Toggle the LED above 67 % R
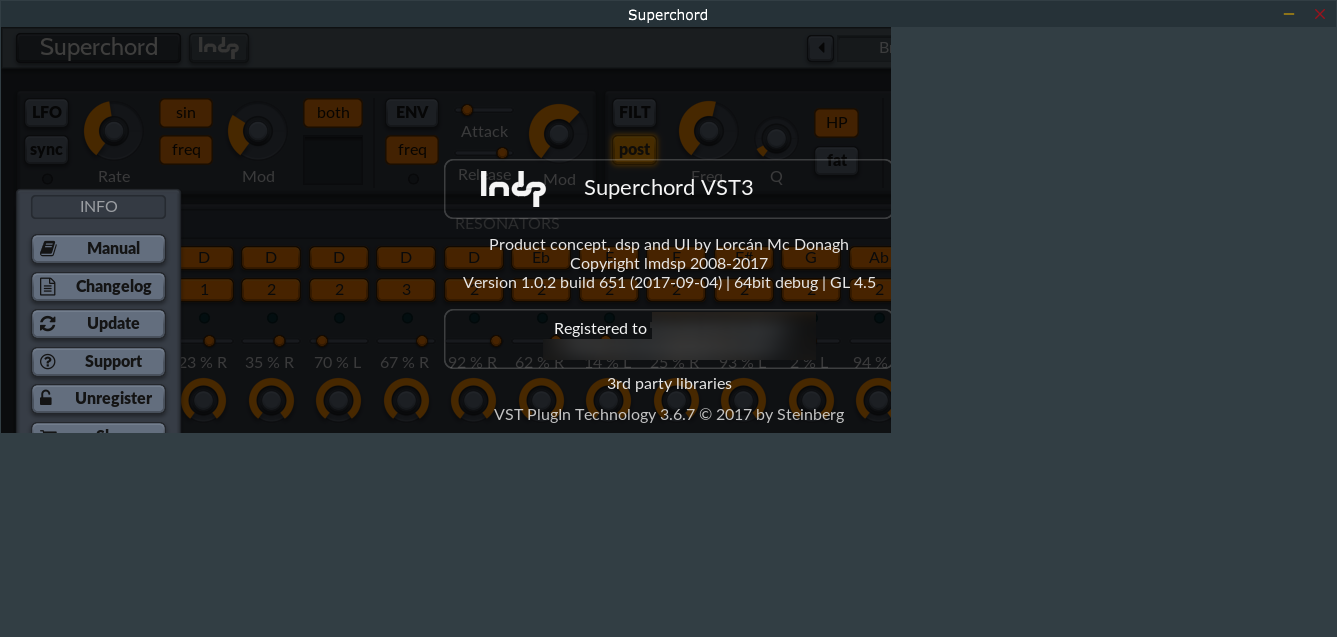Screen dimensions: 1337x637 click(407, 318)
